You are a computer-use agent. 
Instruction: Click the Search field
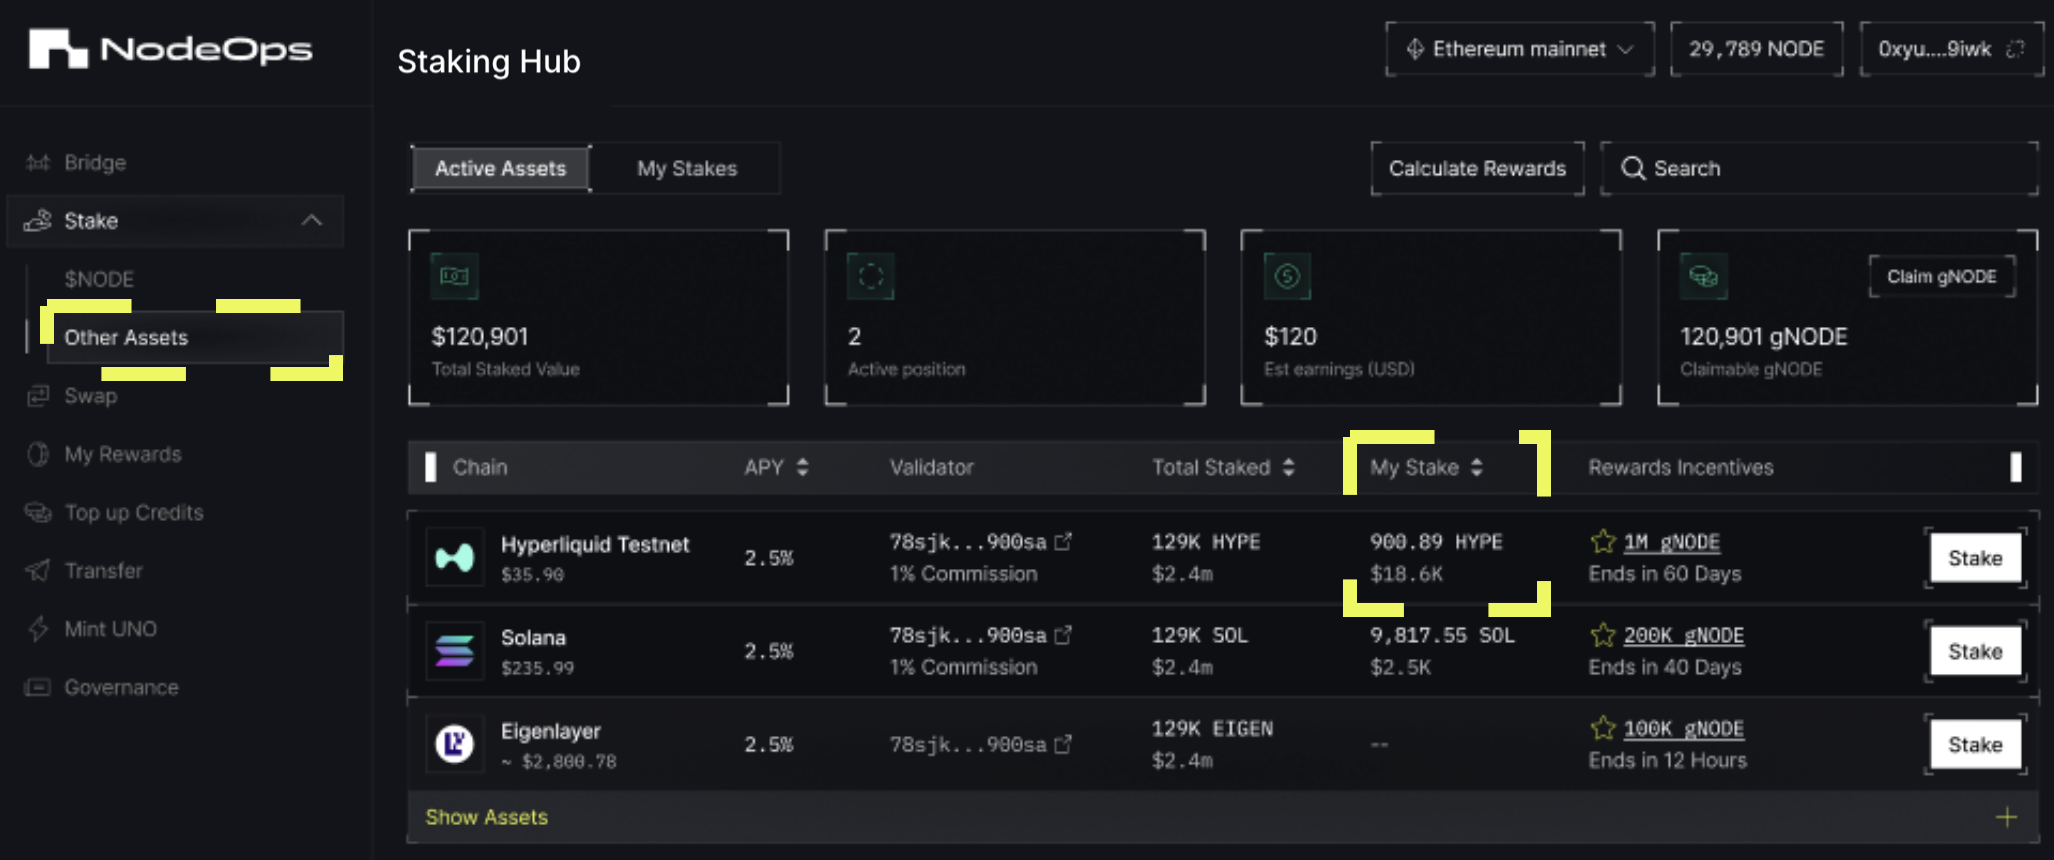pos(1819,168)
